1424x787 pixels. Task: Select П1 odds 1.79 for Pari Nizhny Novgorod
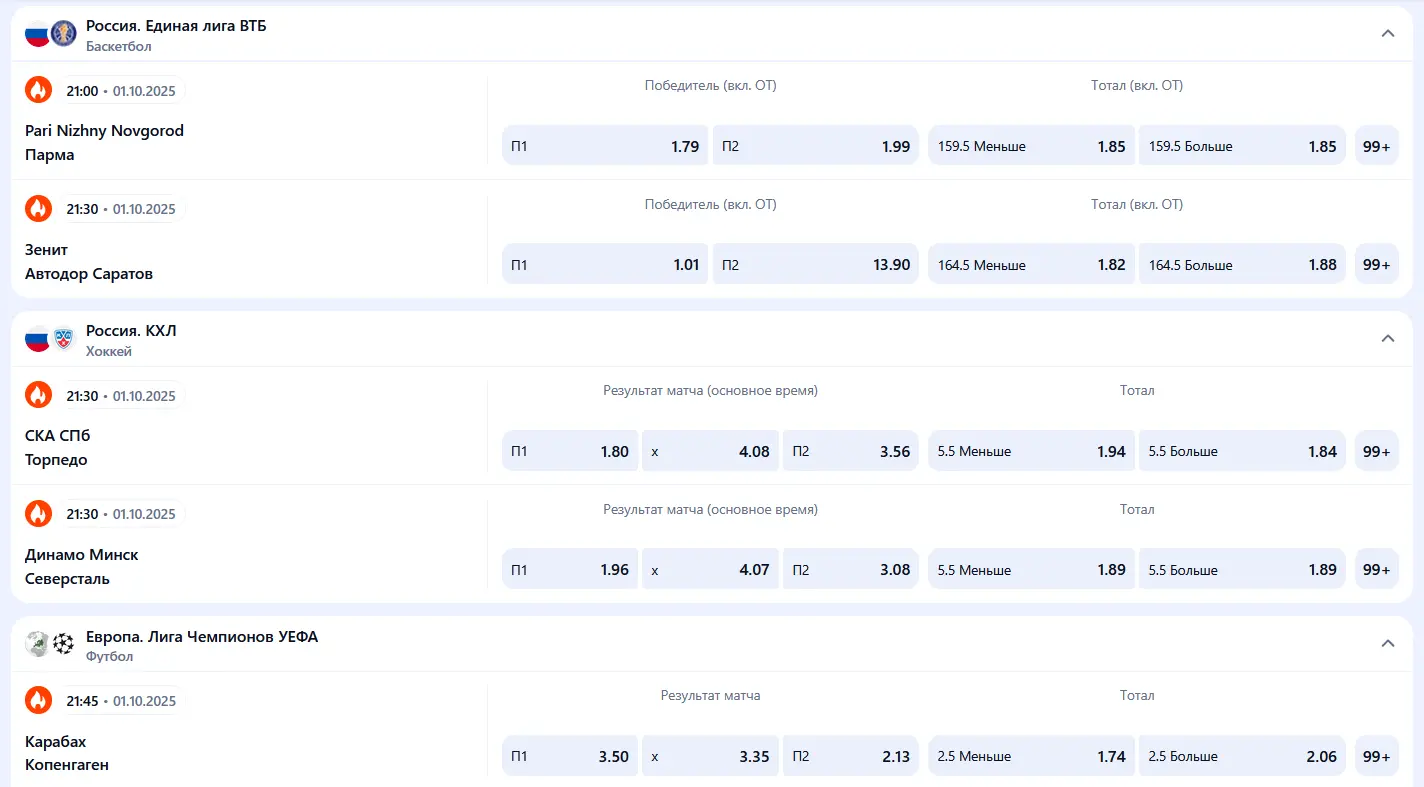click(604, 146)
